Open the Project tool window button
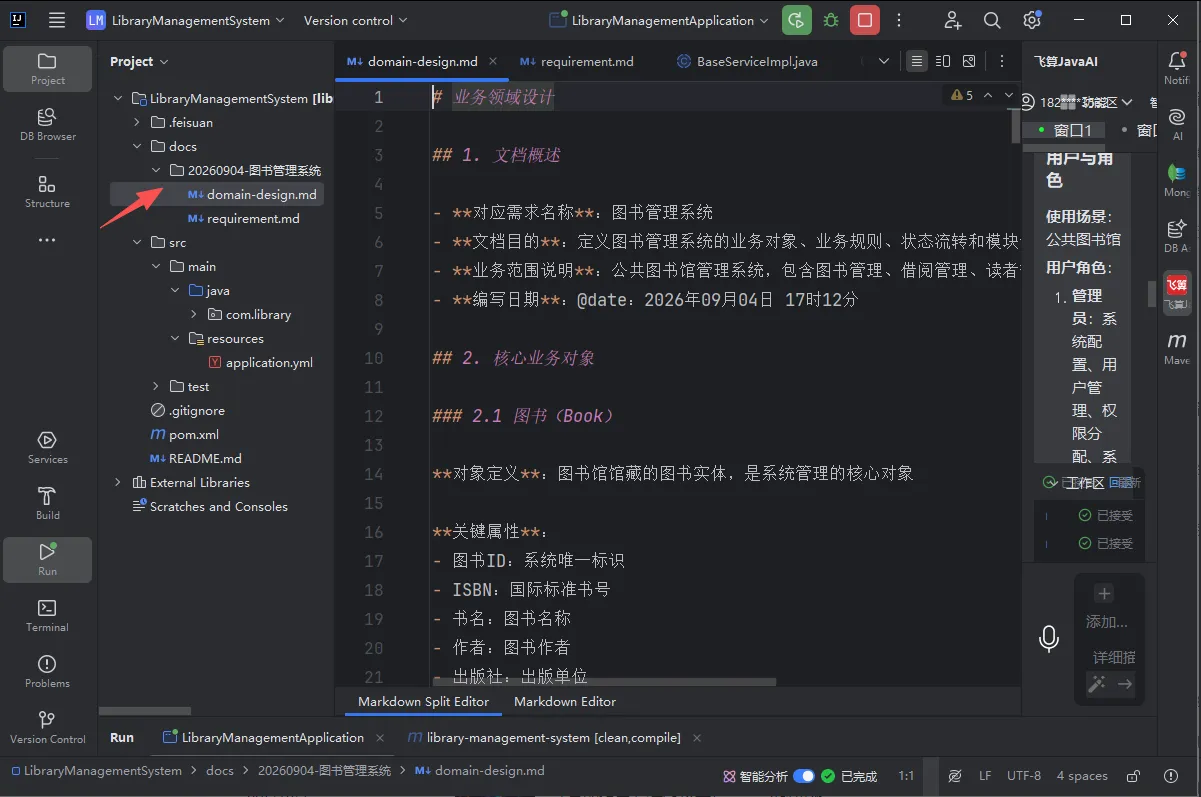1201x797 pixels. pyautogui.click(x=47, y=69)
